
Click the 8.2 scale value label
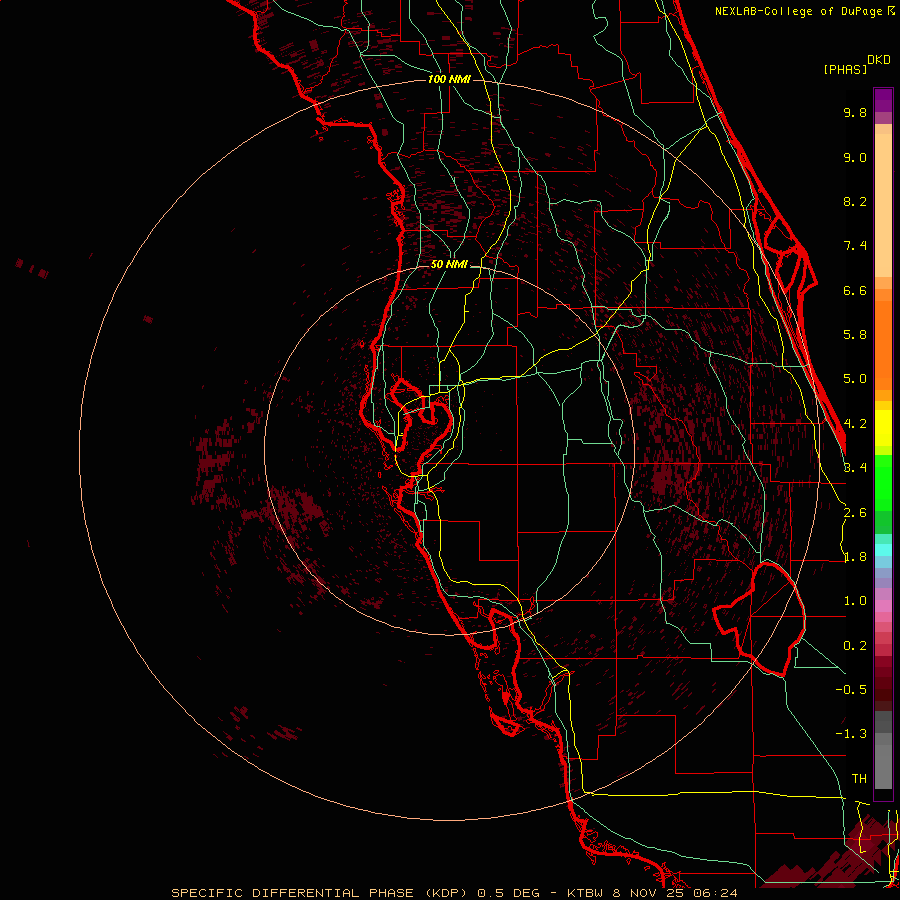point(855,201)
